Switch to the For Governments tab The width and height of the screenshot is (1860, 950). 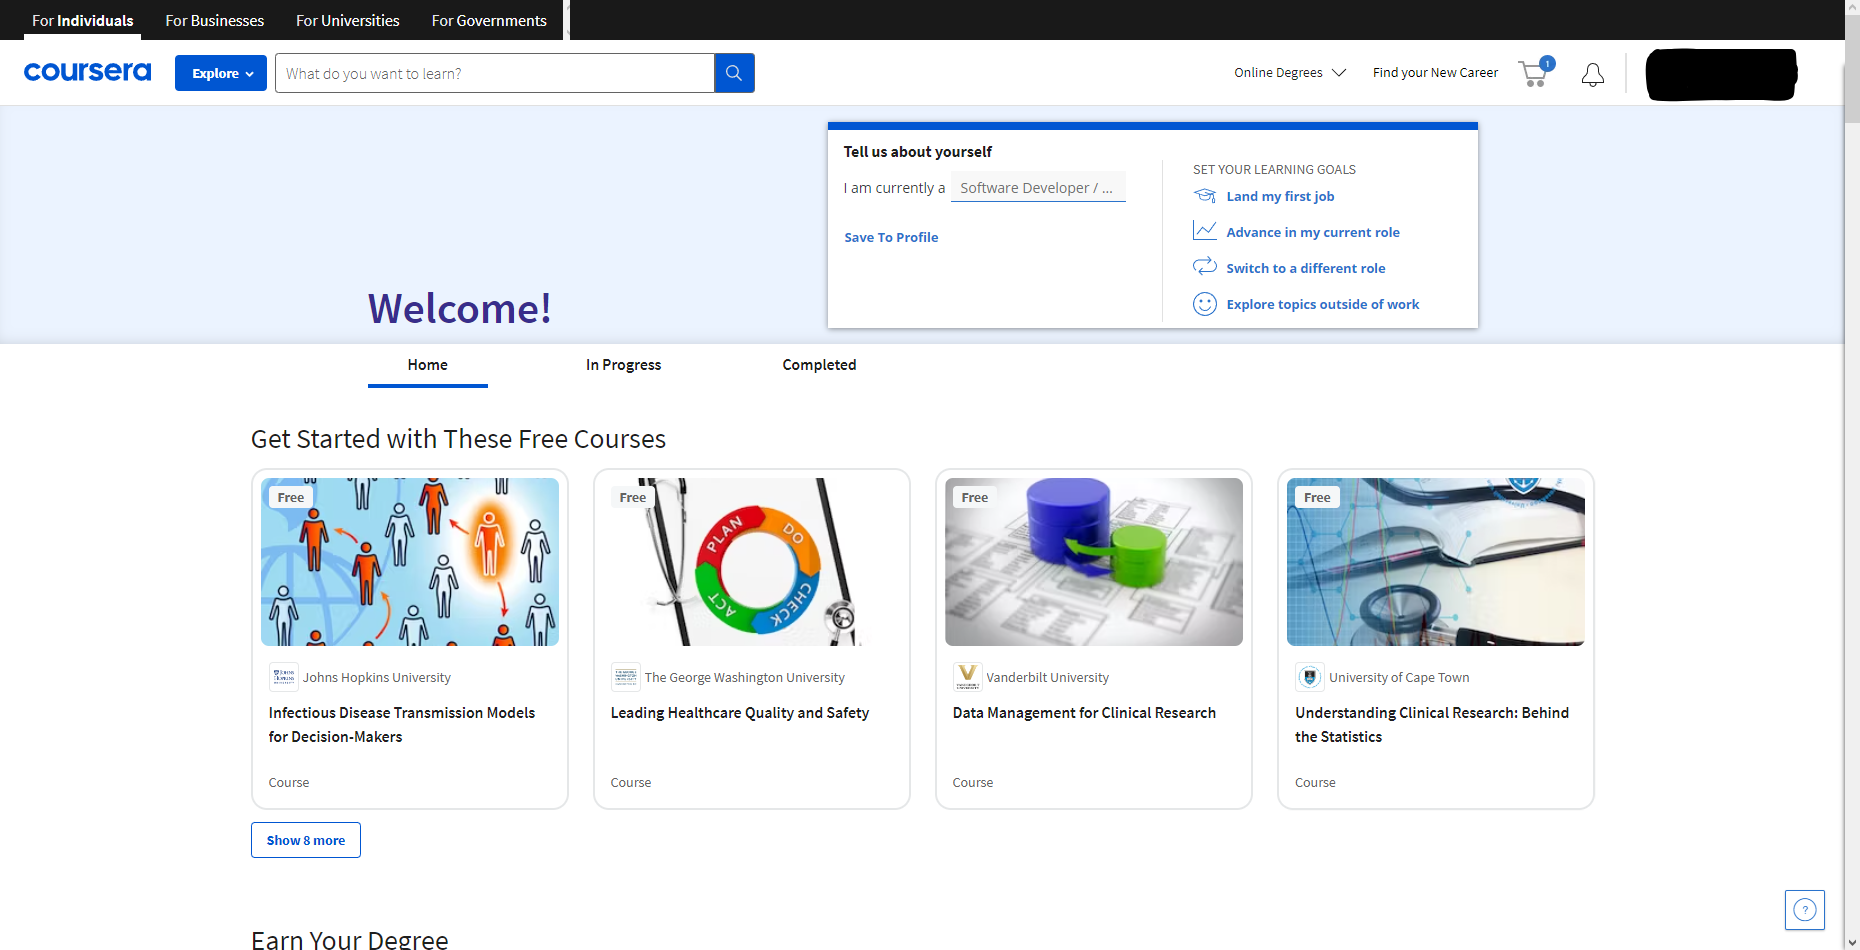click(489, 20)
